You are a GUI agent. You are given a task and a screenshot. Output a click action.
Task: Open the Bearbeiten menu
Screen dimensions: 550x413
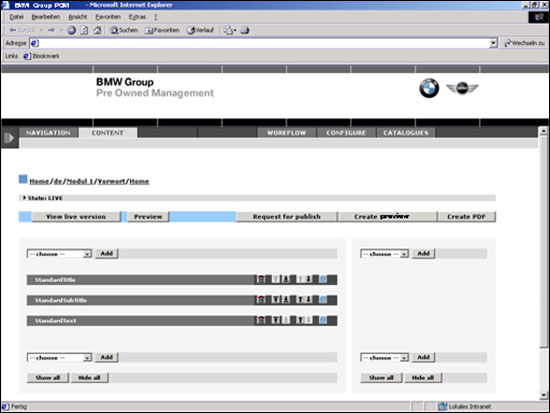click(46, 17)
